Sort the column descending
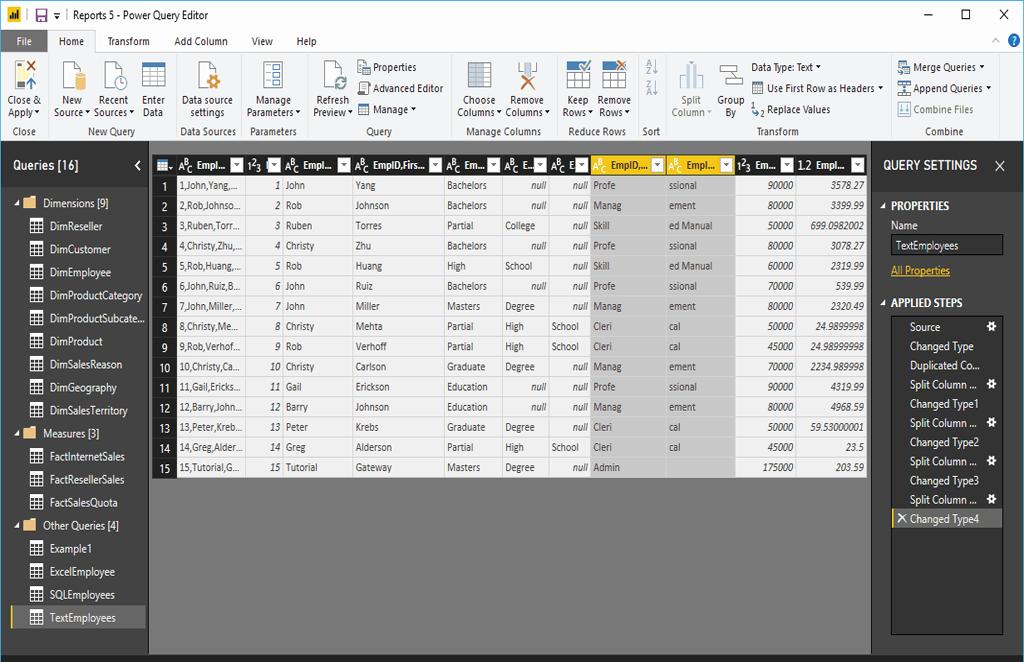Viewport: 1024px width, 662px height. [x=651, y=87]
